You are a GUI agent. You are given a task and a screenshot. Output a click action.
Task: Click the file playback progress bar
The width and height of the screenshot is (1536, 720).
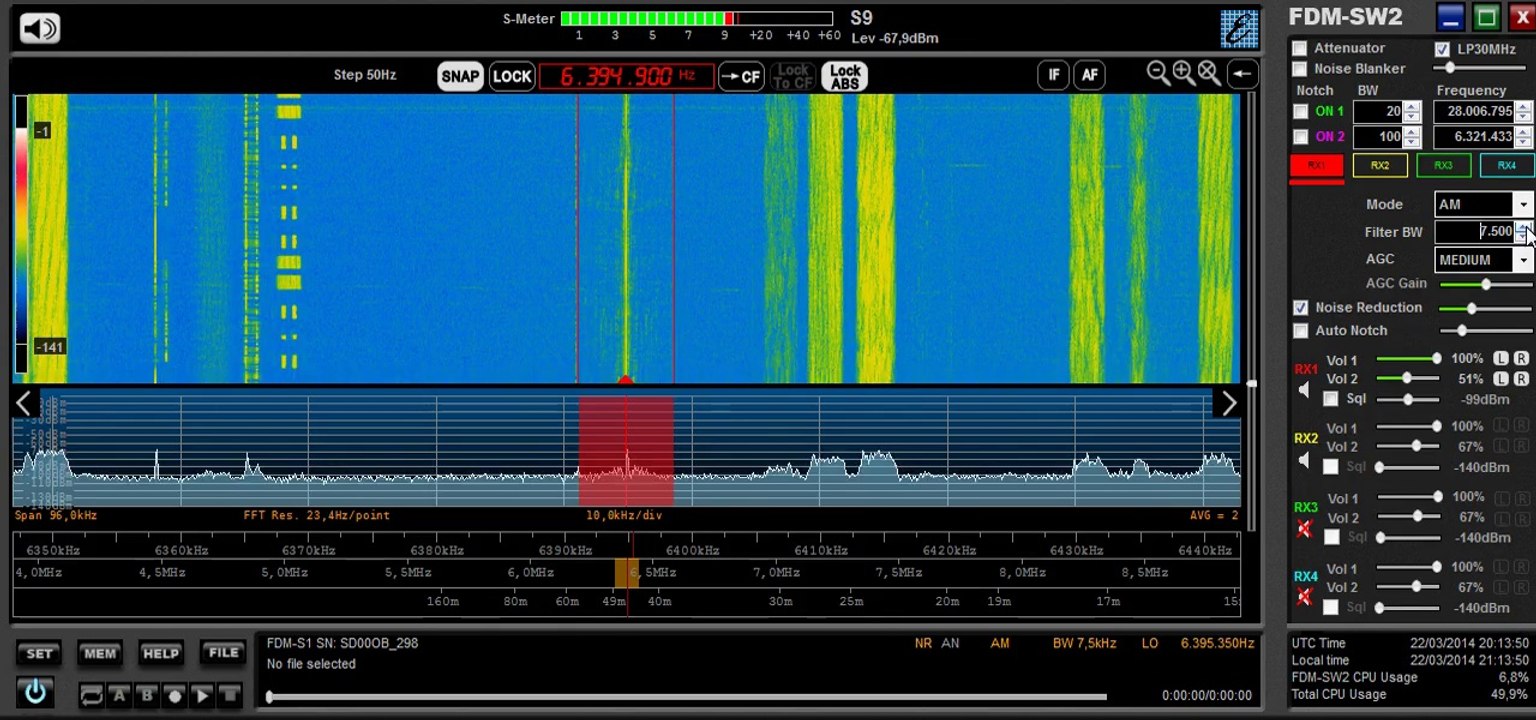(687, 697)
